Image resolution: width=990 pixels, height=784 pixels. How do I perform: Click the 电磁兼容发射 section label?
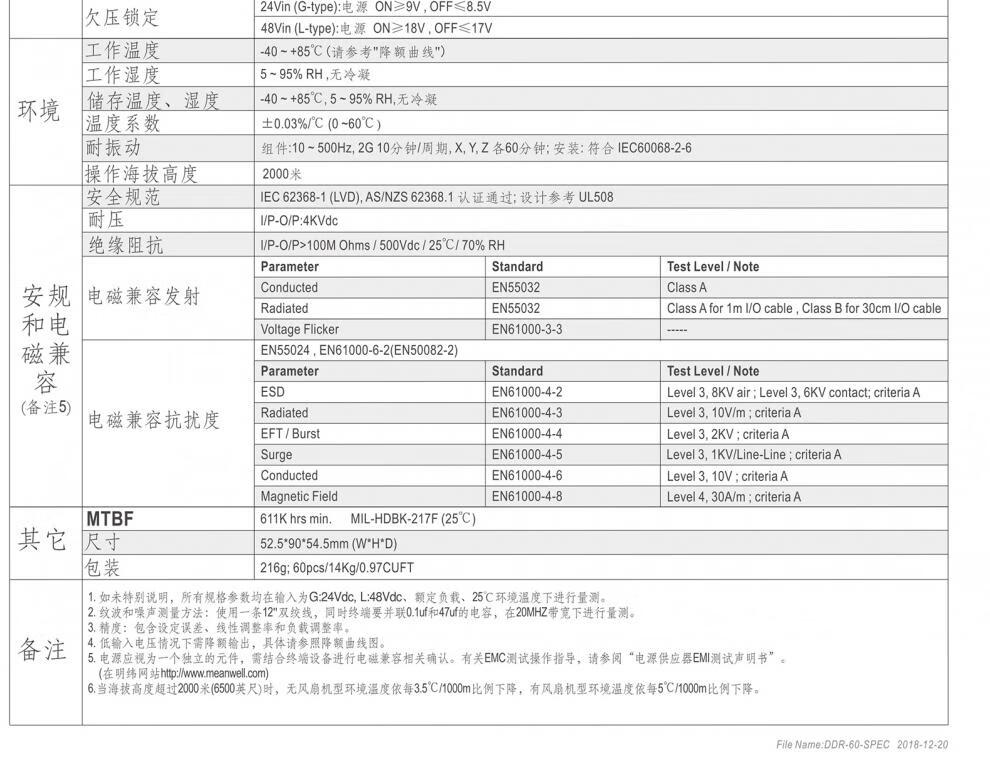[144, 296]
